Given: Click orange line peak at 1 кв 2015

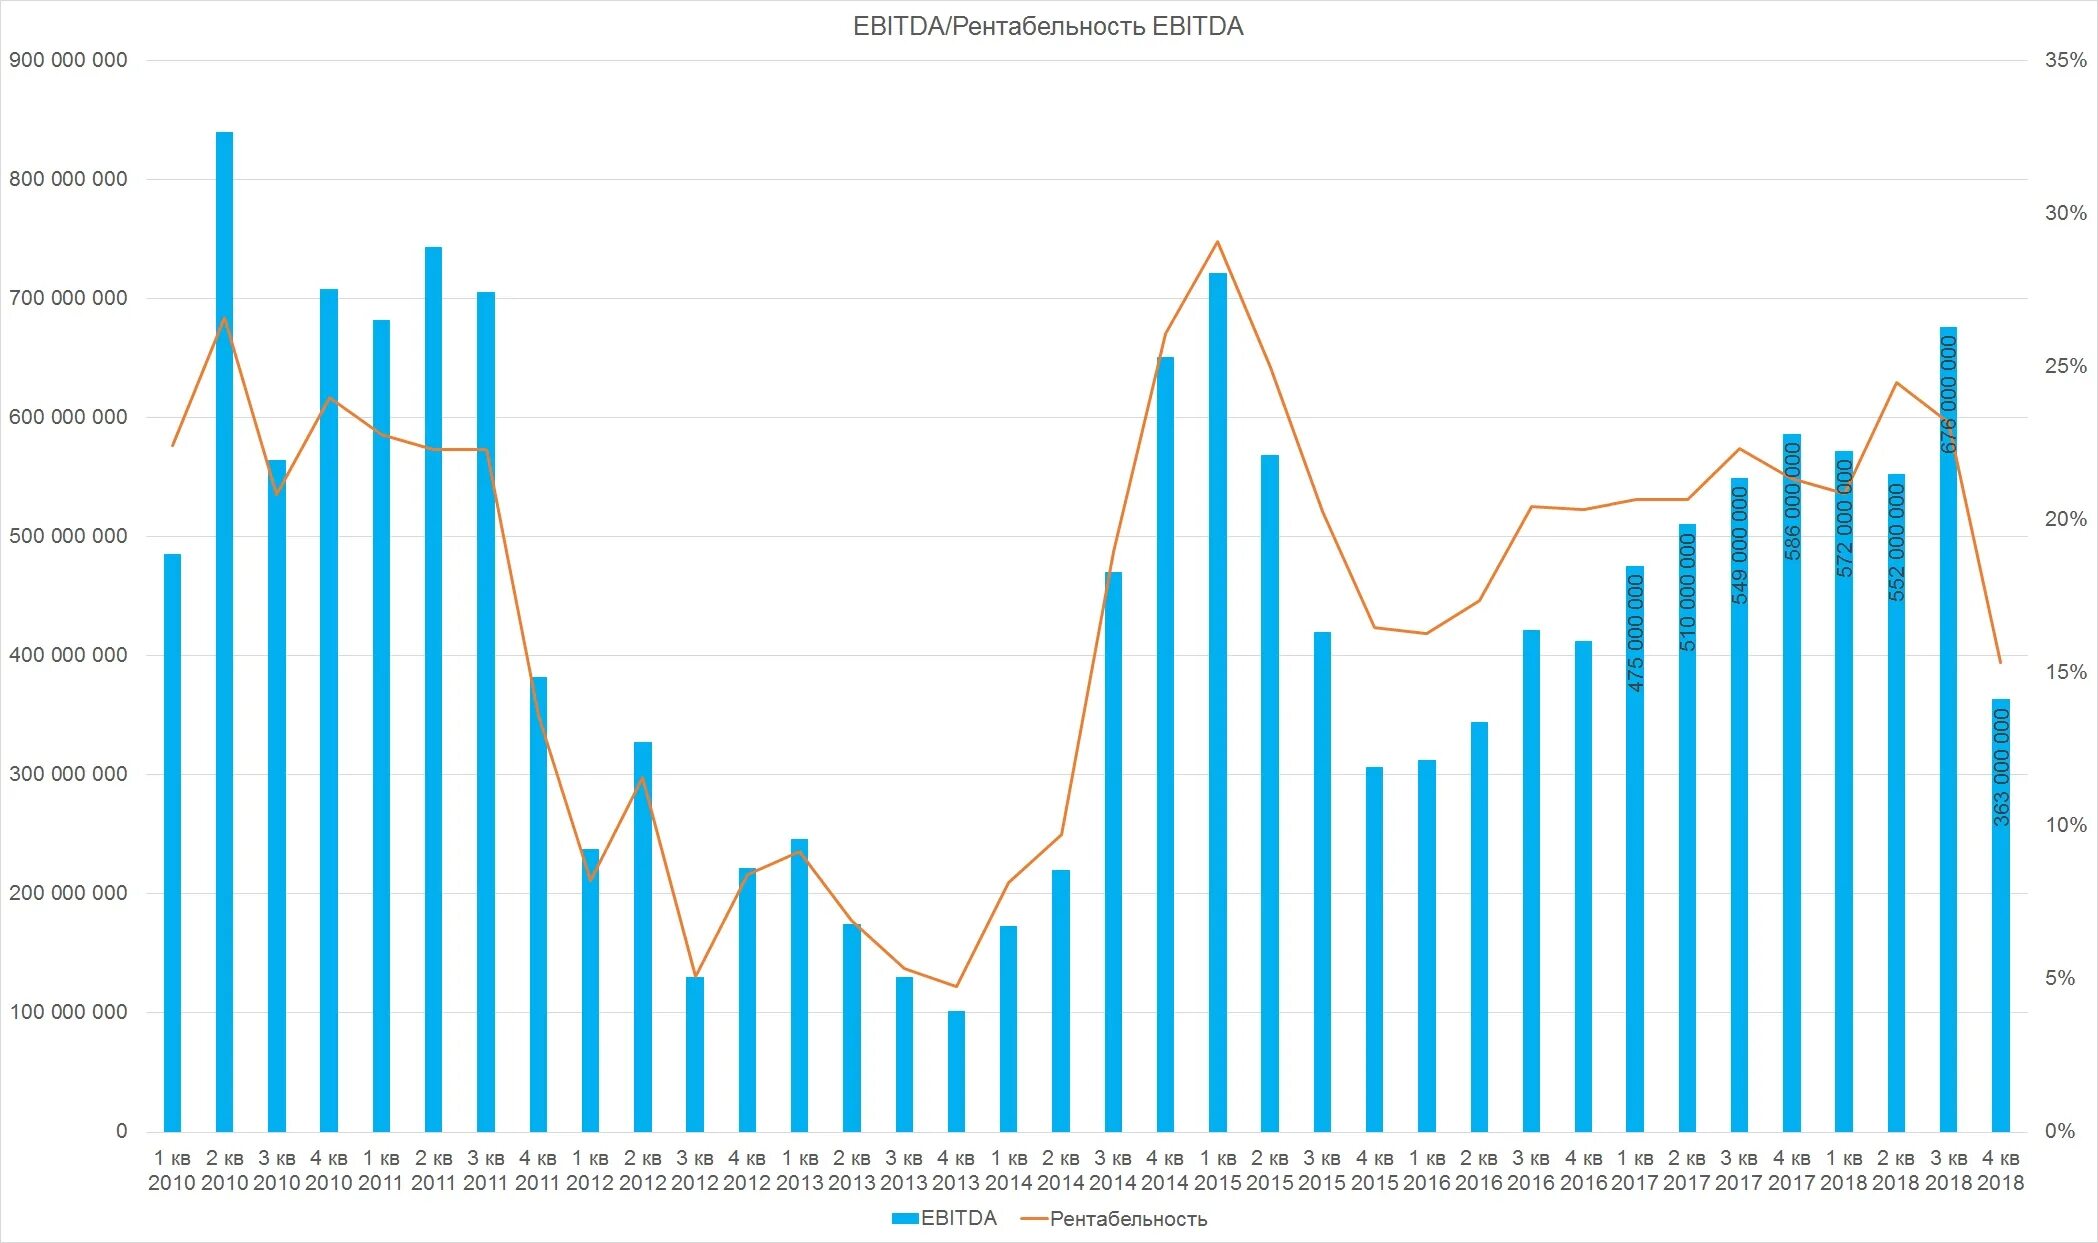Looking at the screenshot, I should point(1217,242).
